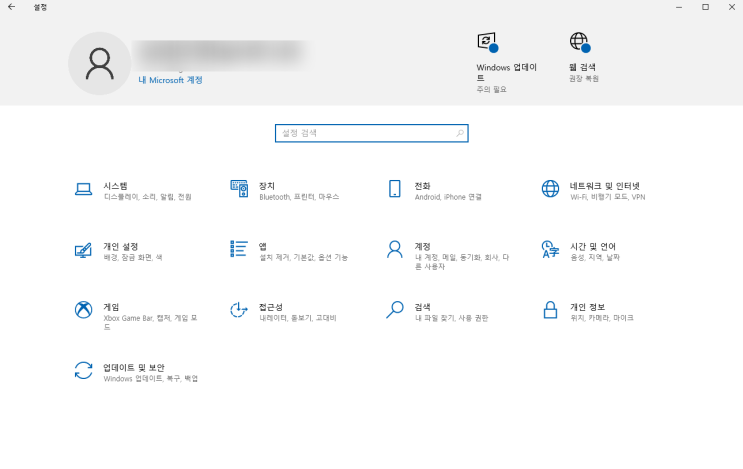Click the magnifier icon in search box

pyautogui.click(x=460, y=133)
